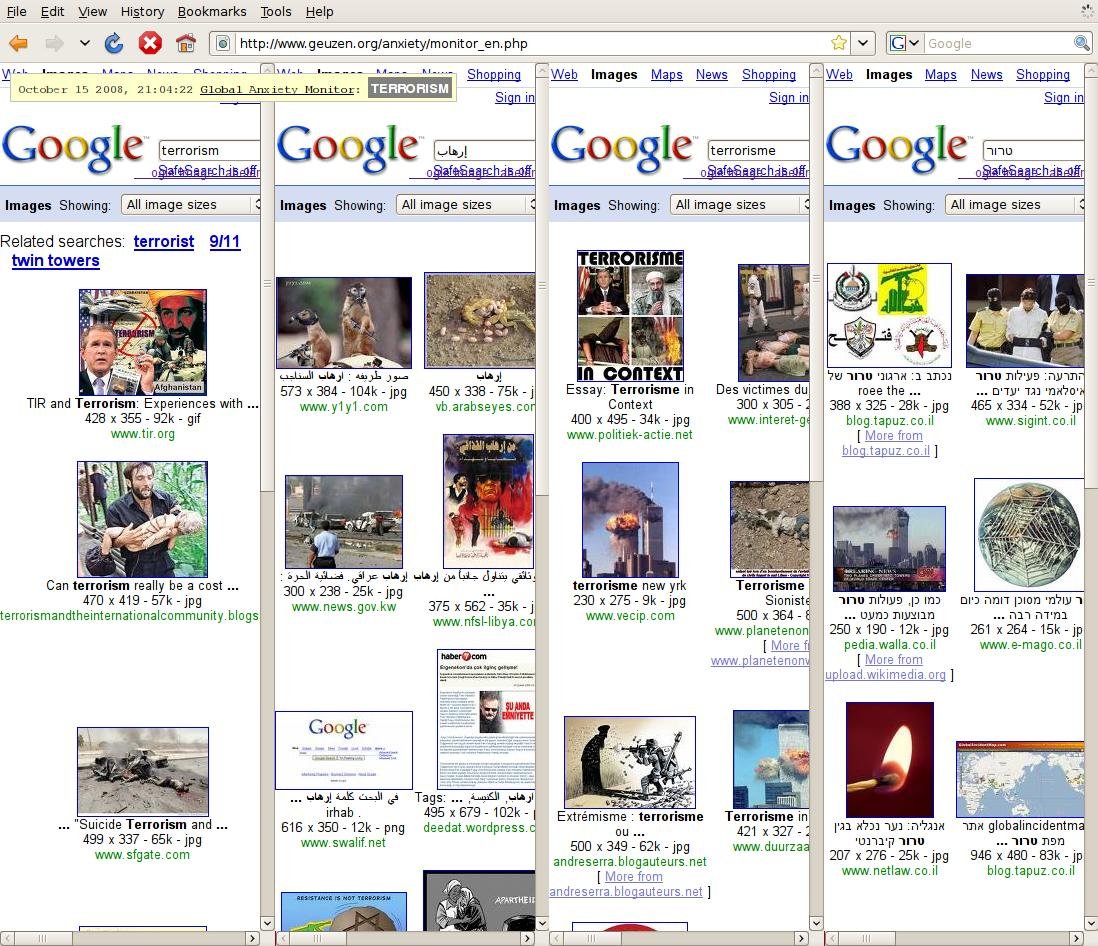Open the 'Can terrorism really be a cost' thumbnail

coord(142,520)
